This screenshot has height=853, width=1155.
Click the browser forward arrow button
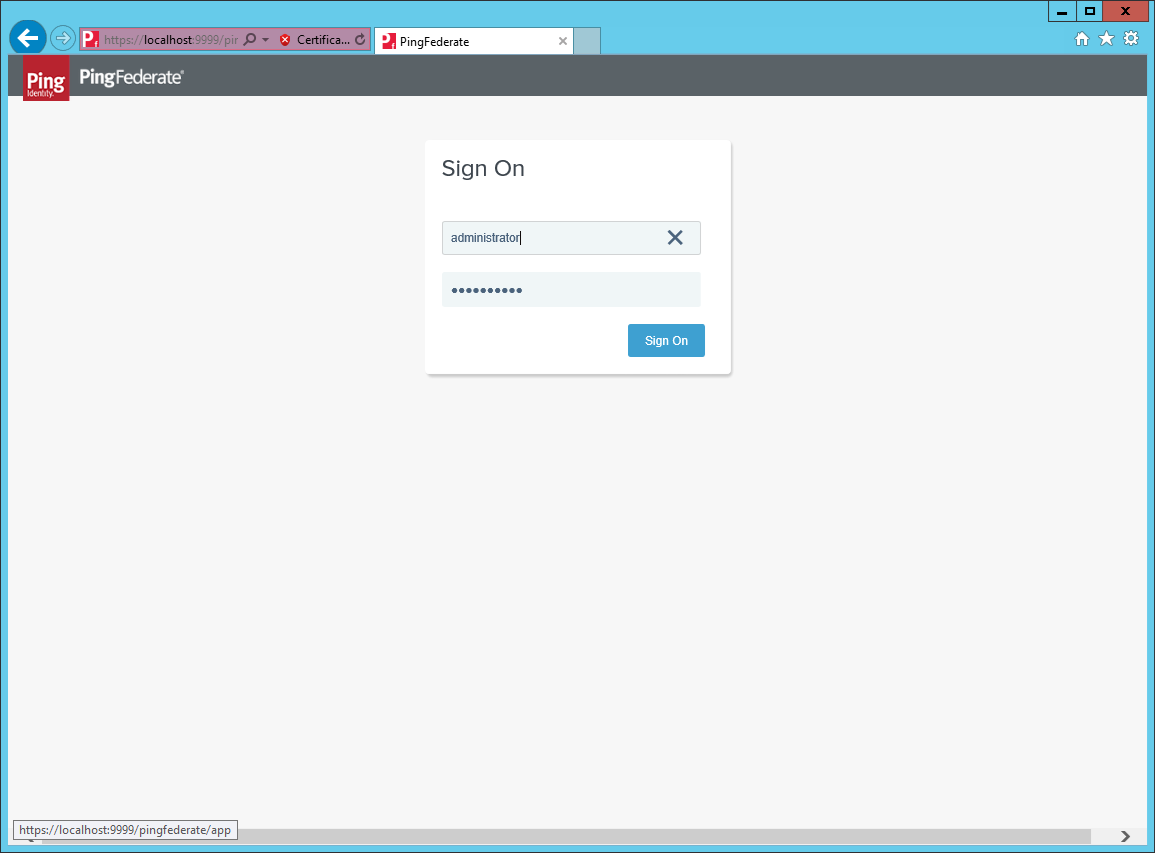click(63, 38)
